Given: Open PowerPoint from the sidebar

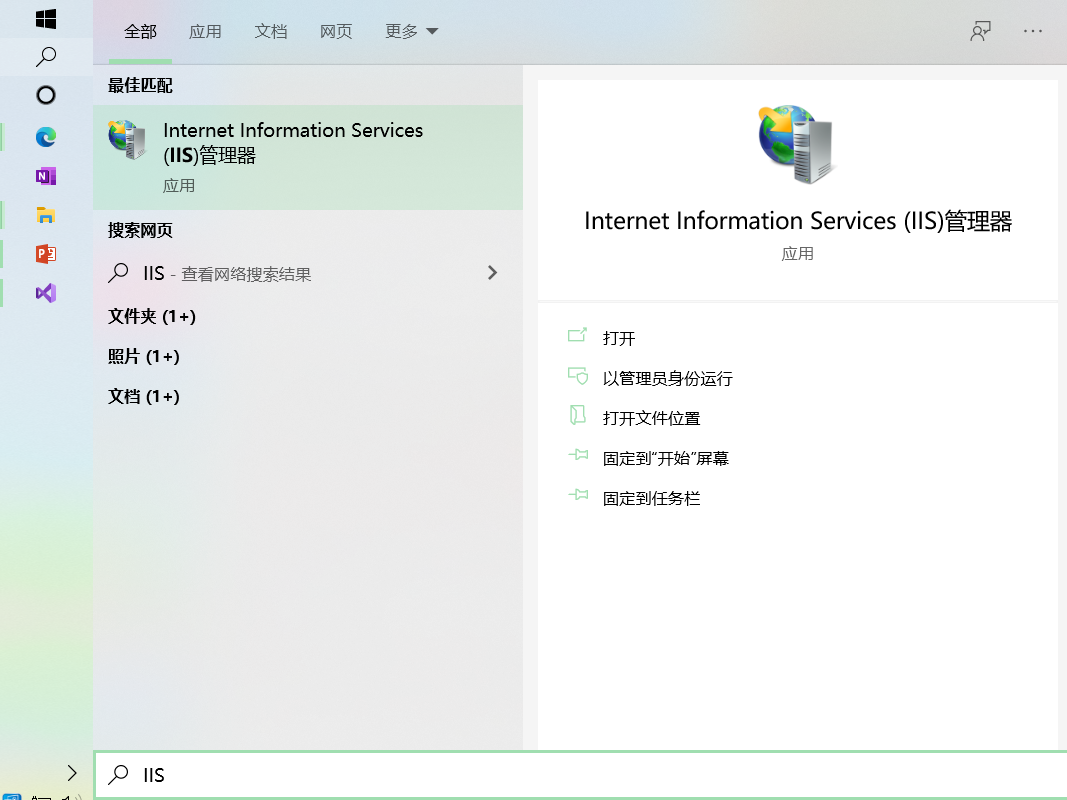Looking at the screenshot, I should pos(45,254).
